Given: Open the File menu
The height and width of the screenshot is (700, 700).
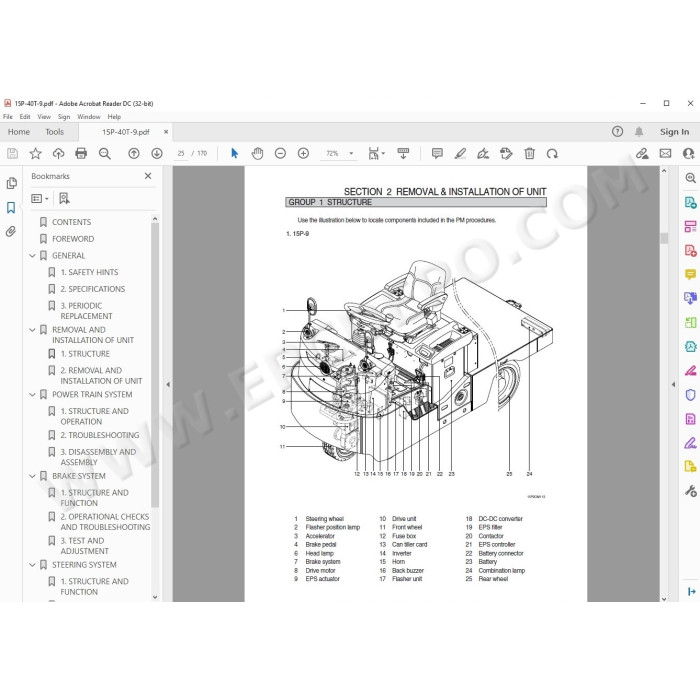Looking at the screenshot, I should 8,117.
